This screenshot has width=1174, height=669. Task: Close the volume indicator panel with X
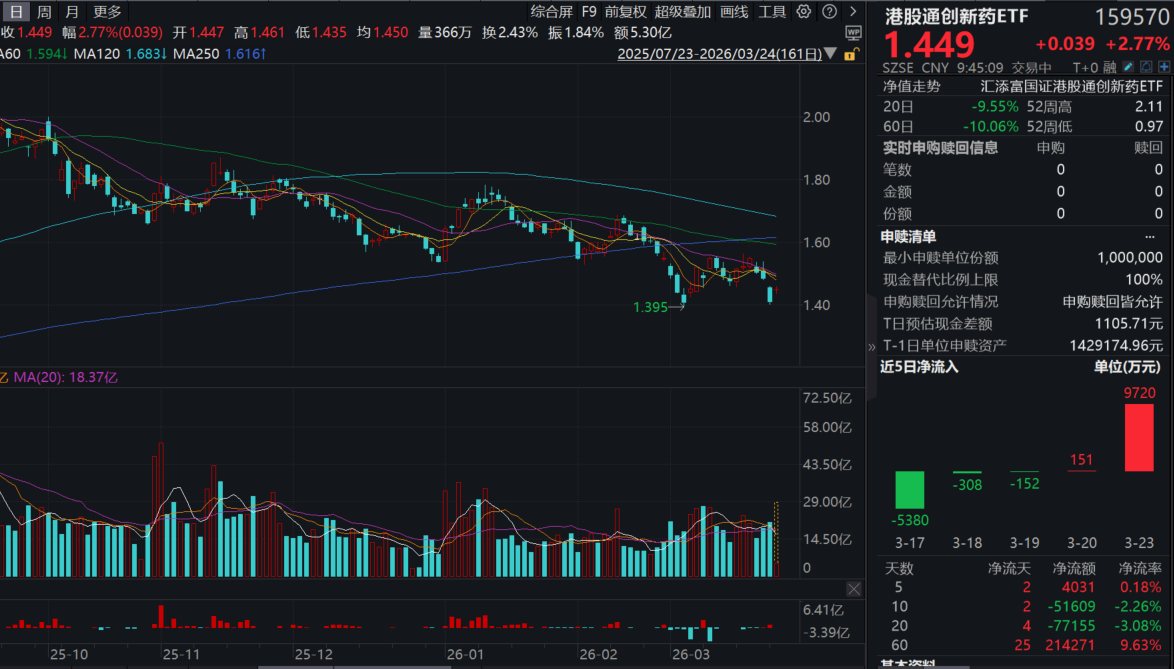853,588
